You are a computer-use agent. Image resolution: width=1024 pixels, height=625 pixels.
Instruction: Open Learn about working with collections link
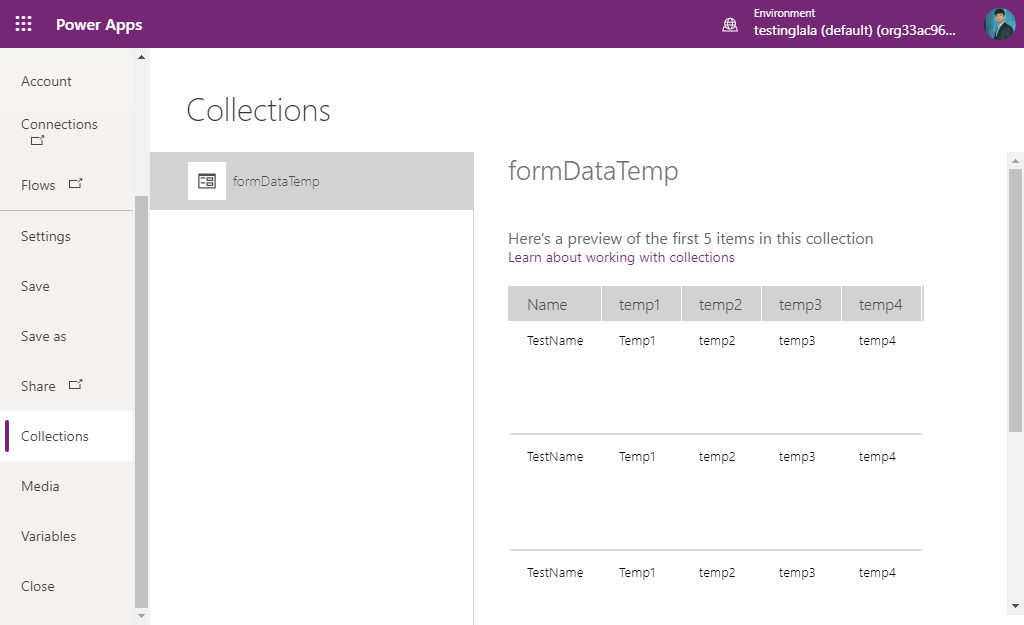[x=621, y=257]
